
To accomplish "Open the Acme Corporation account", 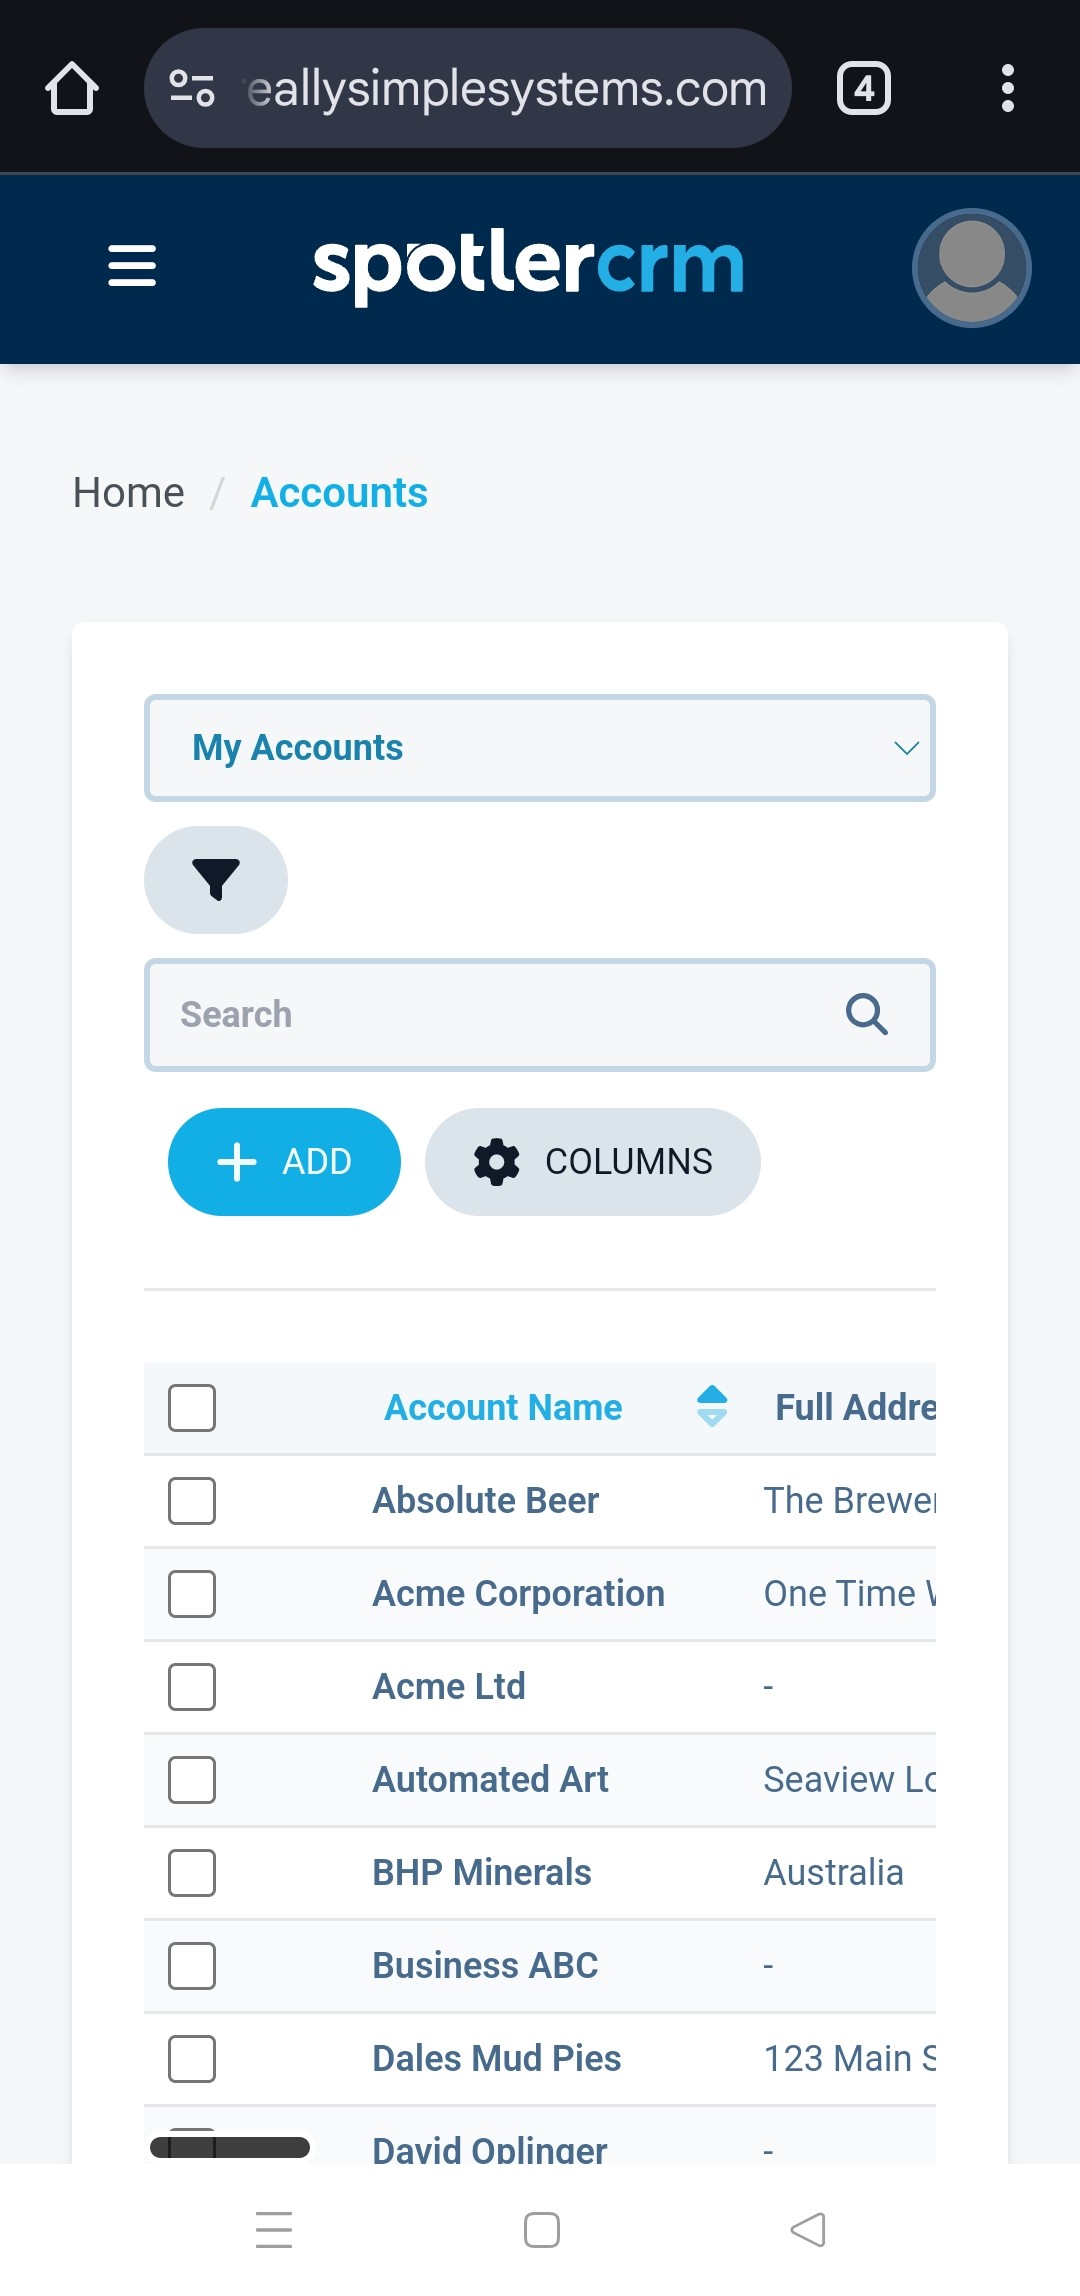I will point(519,1593).
